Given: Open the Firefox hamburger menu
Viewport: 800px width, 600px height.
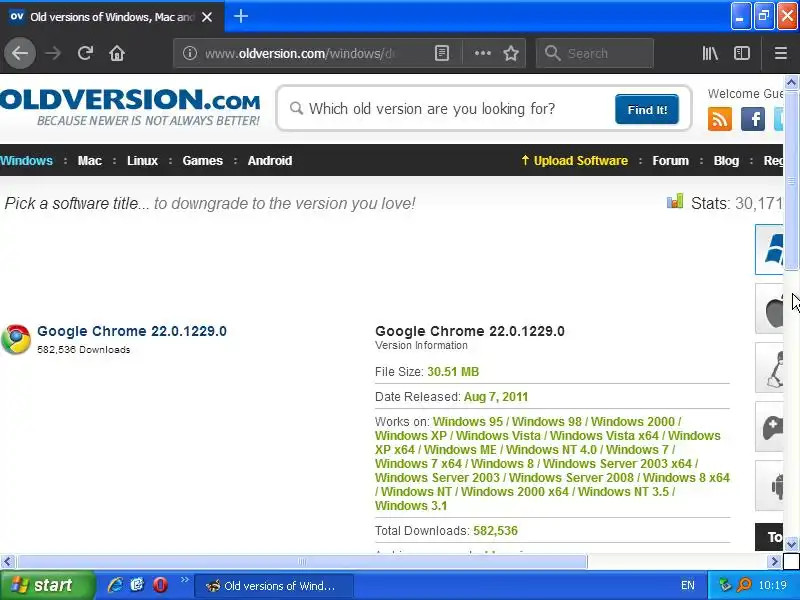Looking at the screenshot, I should (781, 53).
